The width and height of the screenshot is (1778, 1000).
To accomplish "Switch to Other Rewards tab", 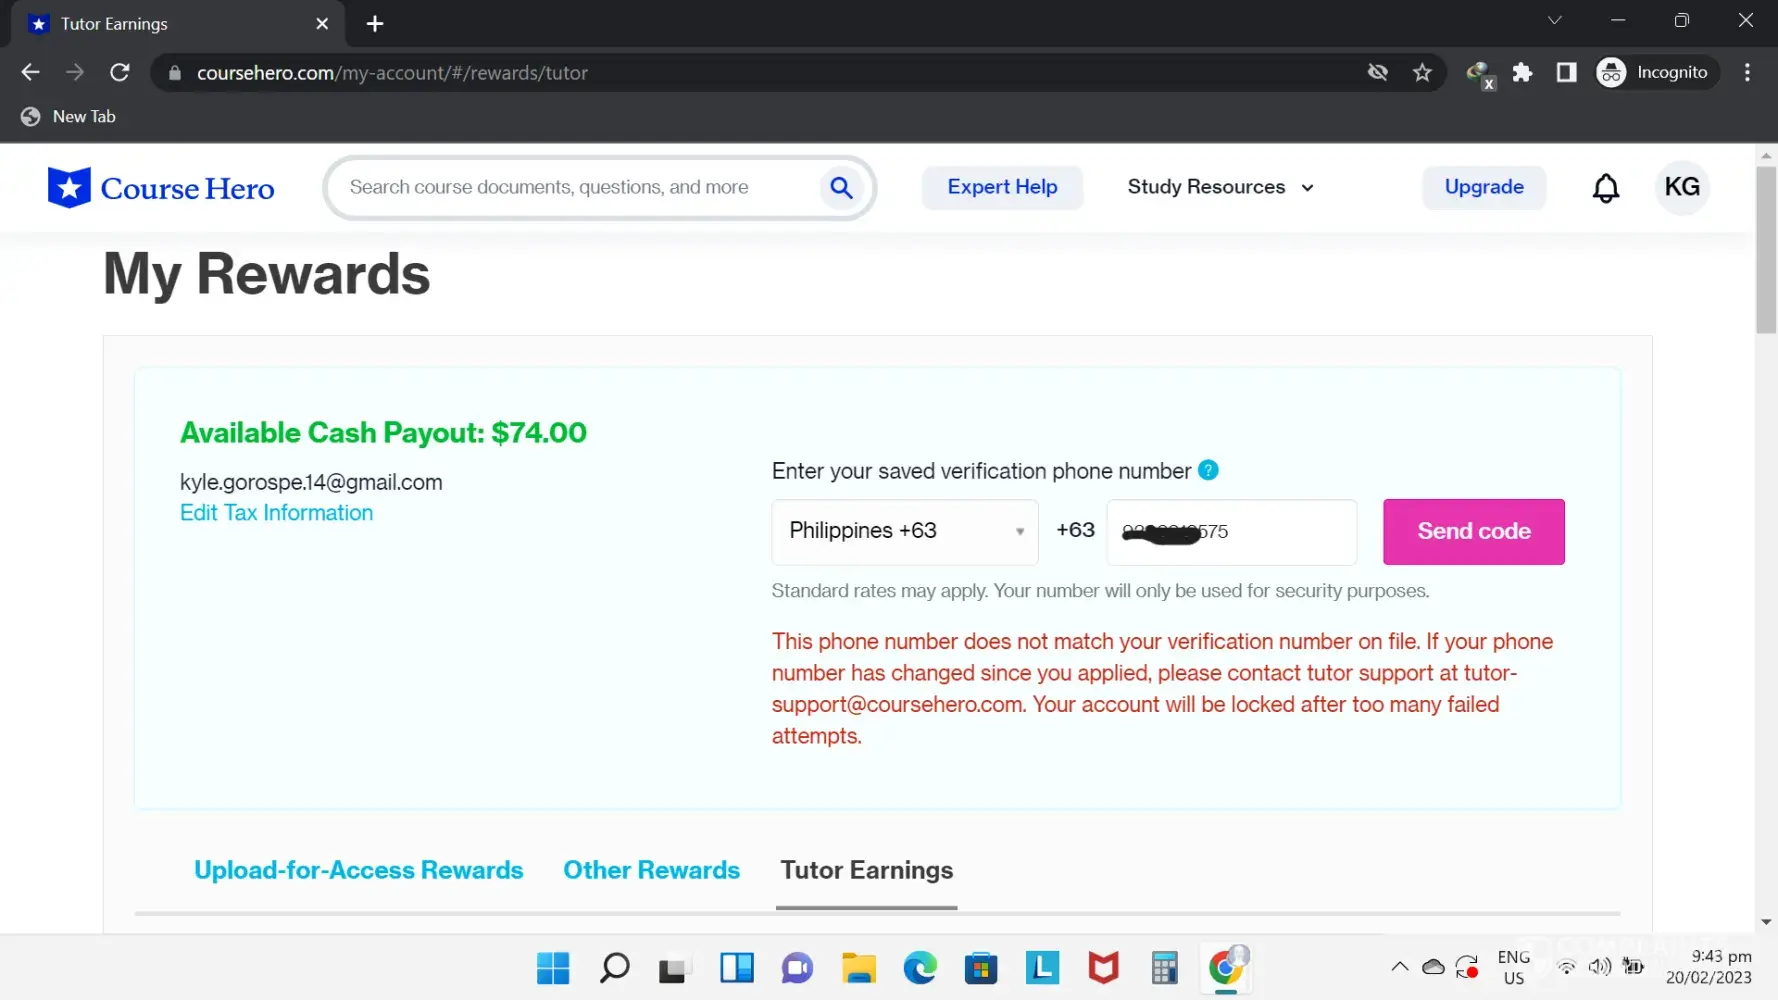I will (652, 870).
